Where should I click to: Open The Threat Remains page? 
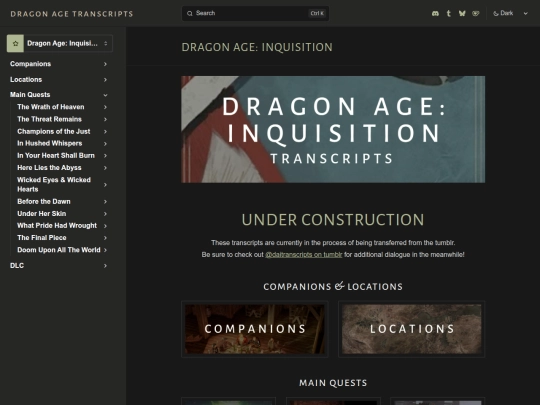[49, 119]
